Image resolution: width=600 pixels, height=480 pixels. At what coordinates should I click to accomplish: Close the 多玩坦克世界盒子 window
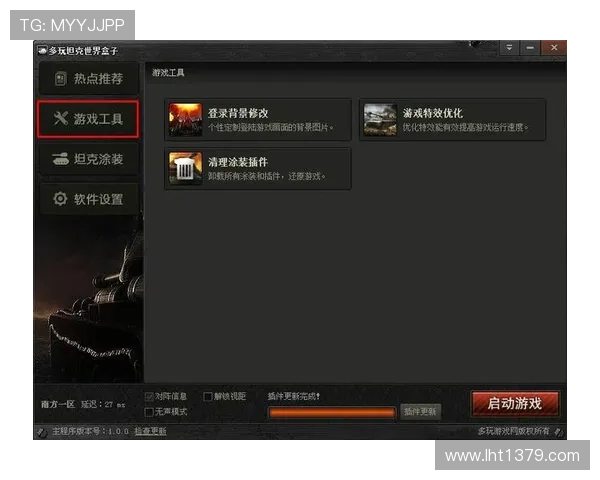coord(554,48)
